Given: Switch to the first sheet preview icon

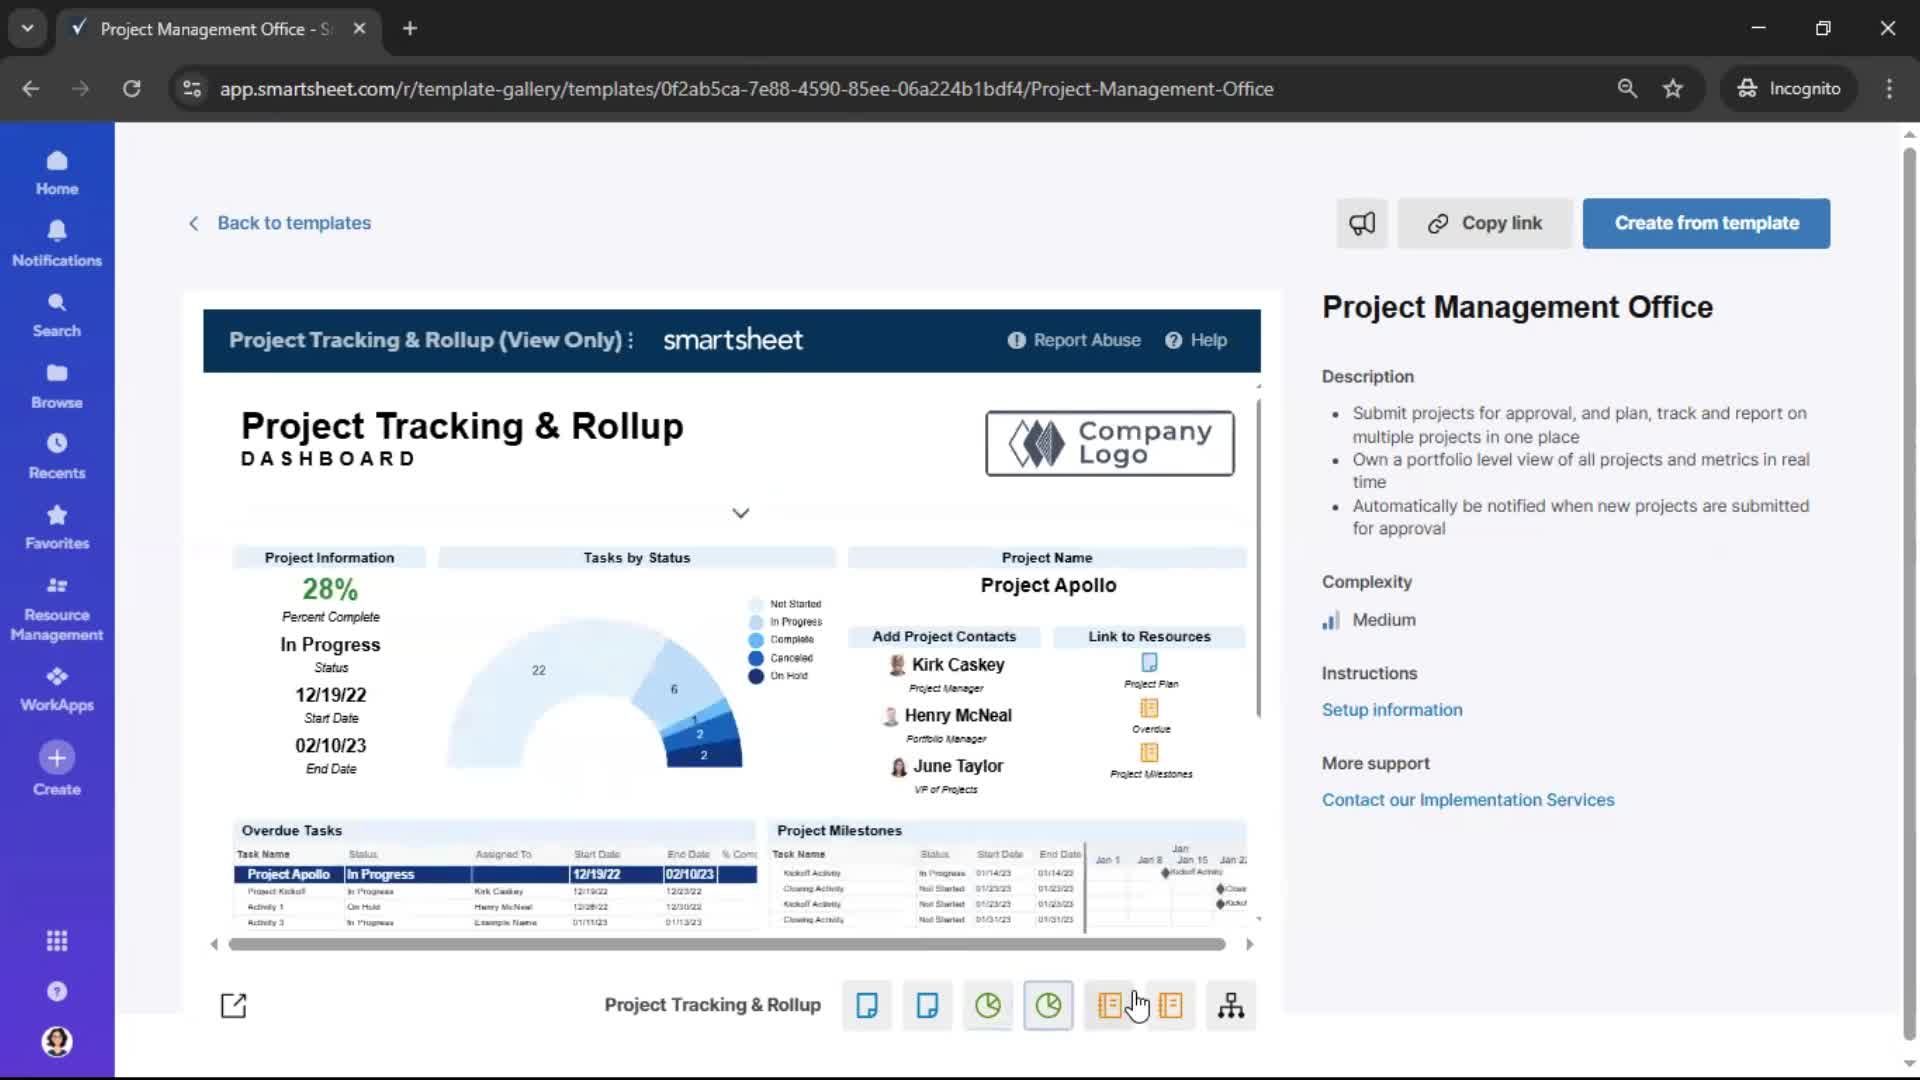Looking at the screenshot, I should point(867,1005).
